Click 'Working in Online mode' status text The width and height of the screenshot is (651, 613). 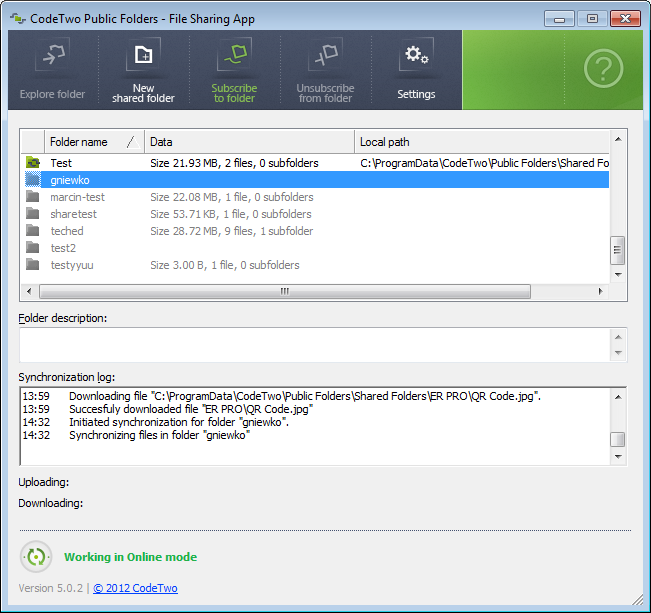pos(130,557)
